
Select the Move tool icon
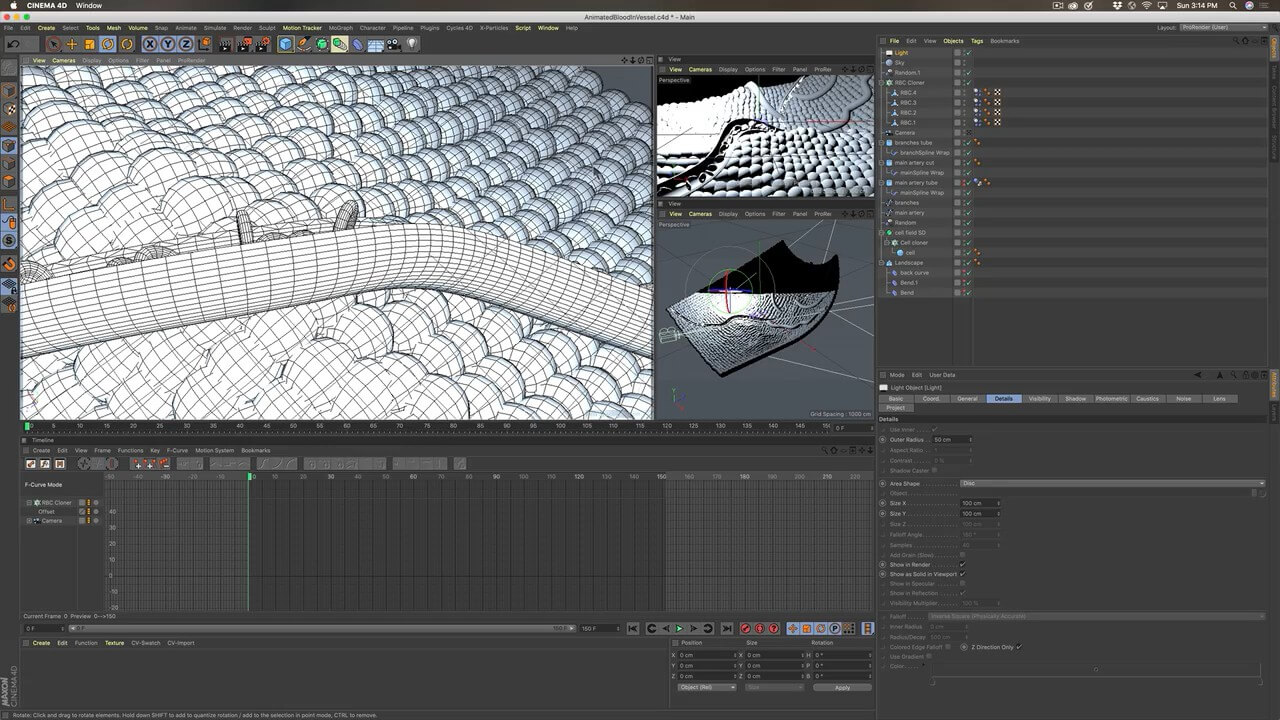(x=72, y=44)
